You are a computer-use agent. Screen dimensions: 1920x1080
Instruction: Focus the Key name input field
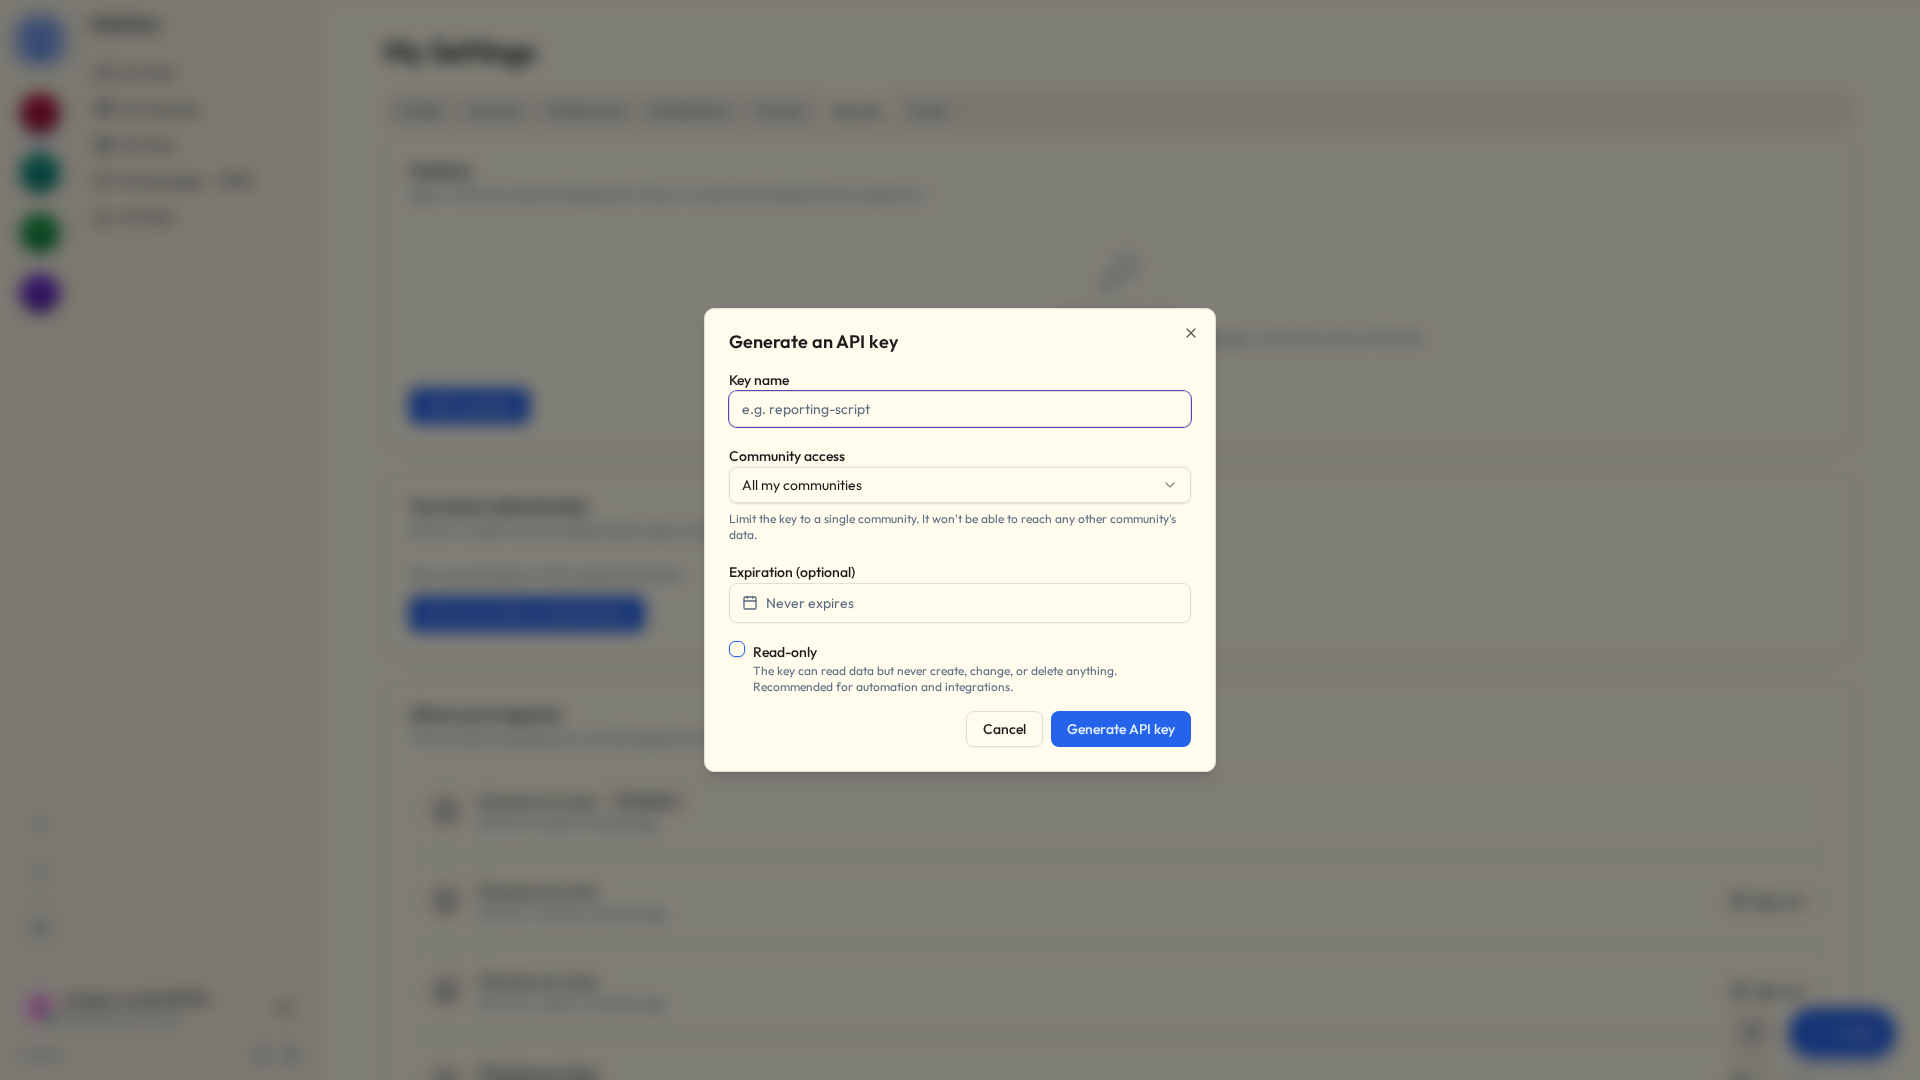coord(960,409)
